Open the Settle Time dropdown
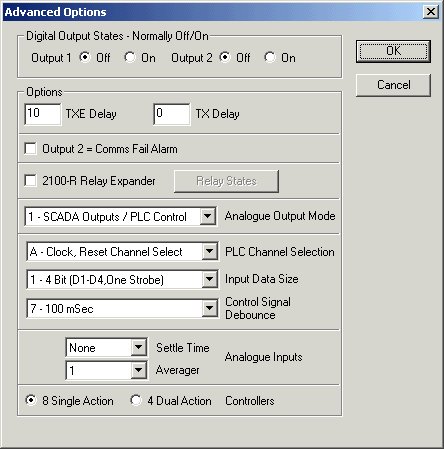The width and height of the screenshot is (444, 449). [139, 348]
